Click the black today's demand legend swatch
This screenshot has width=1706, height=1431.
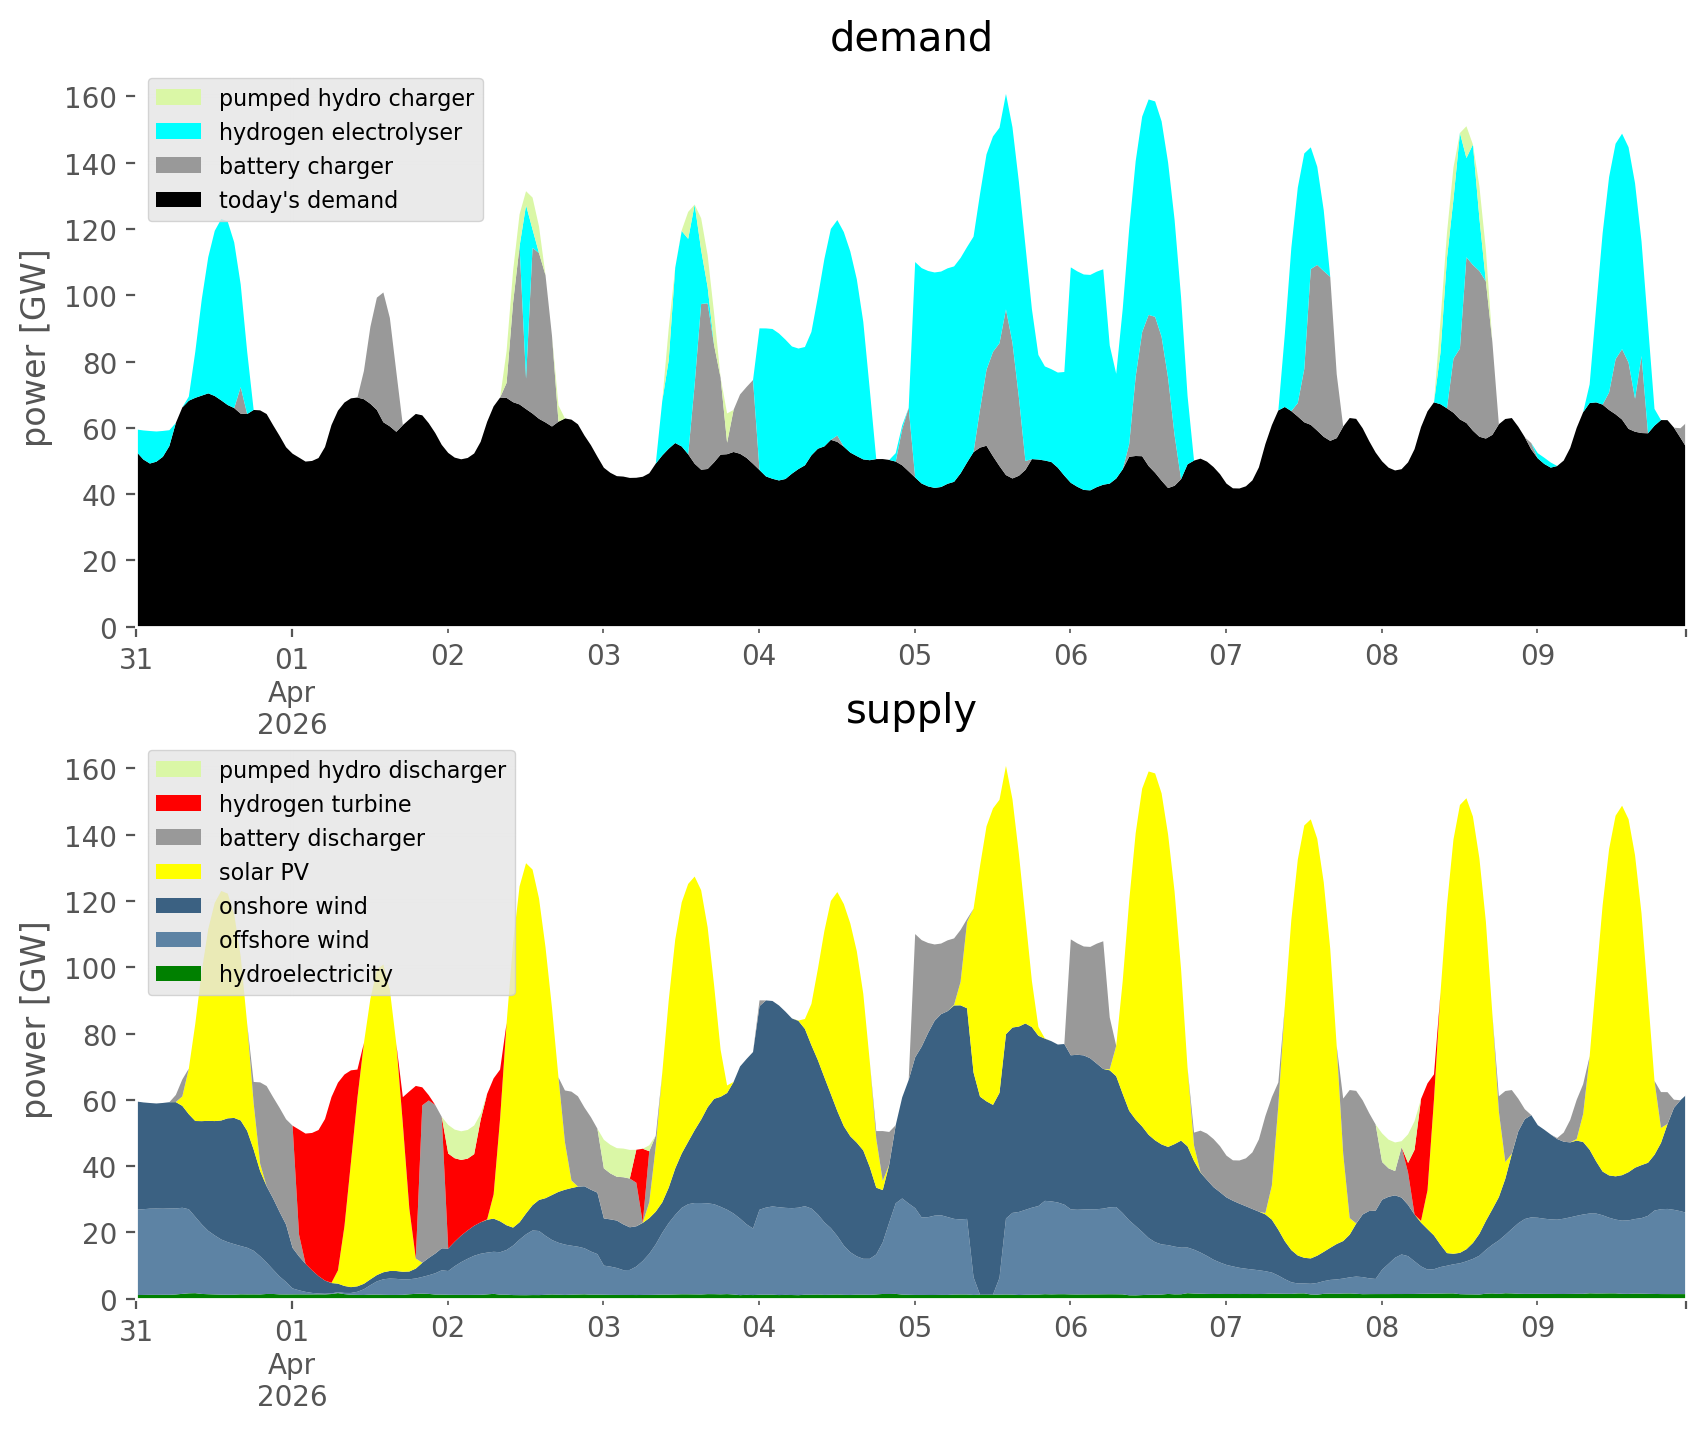[179, 200]
